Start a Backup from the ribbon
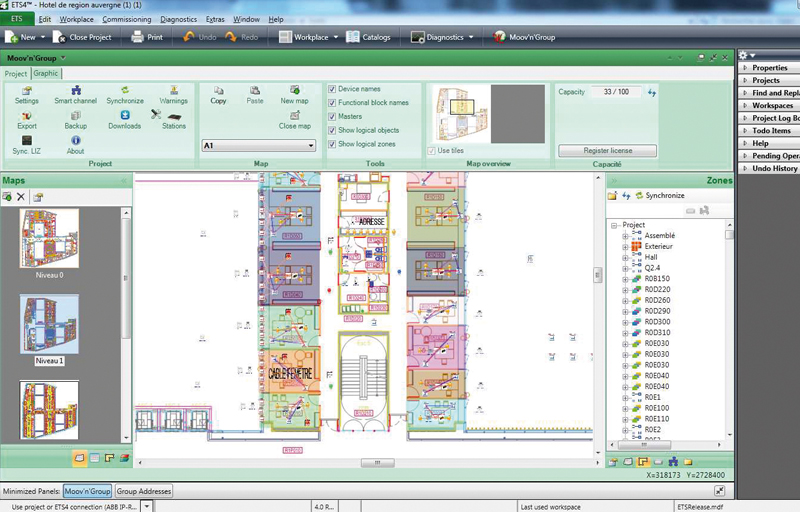Image resolution: width=800 pixels, height=512 pixels. (76, 120)
